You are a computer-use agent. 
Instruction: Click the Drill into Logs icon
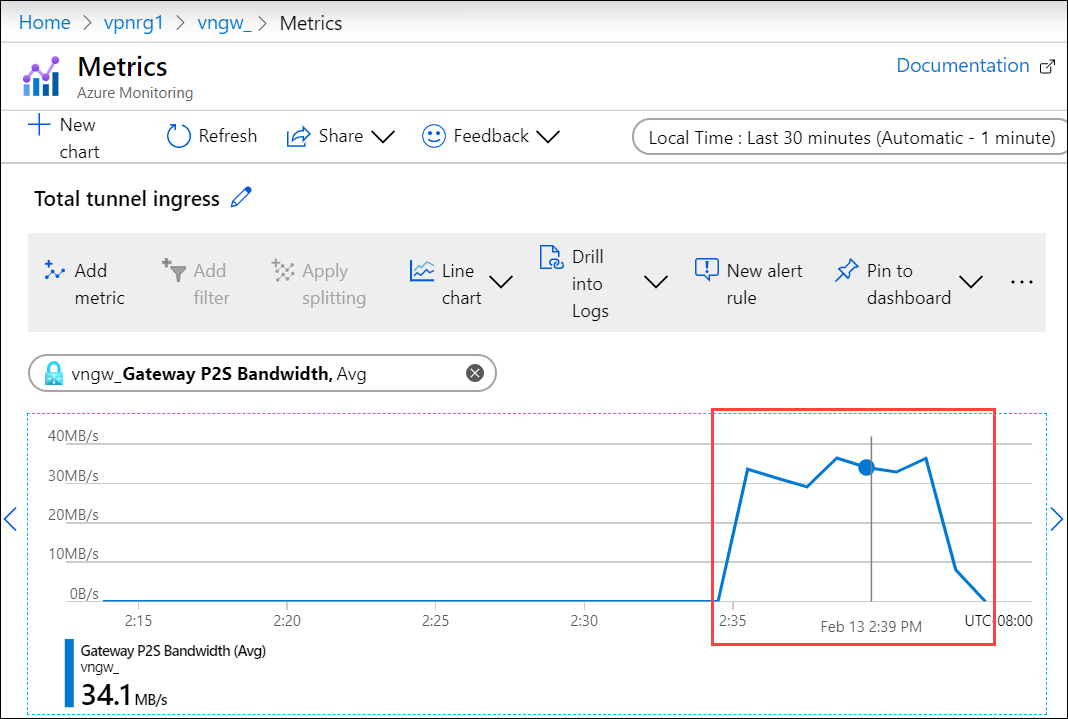click(551, 257)
